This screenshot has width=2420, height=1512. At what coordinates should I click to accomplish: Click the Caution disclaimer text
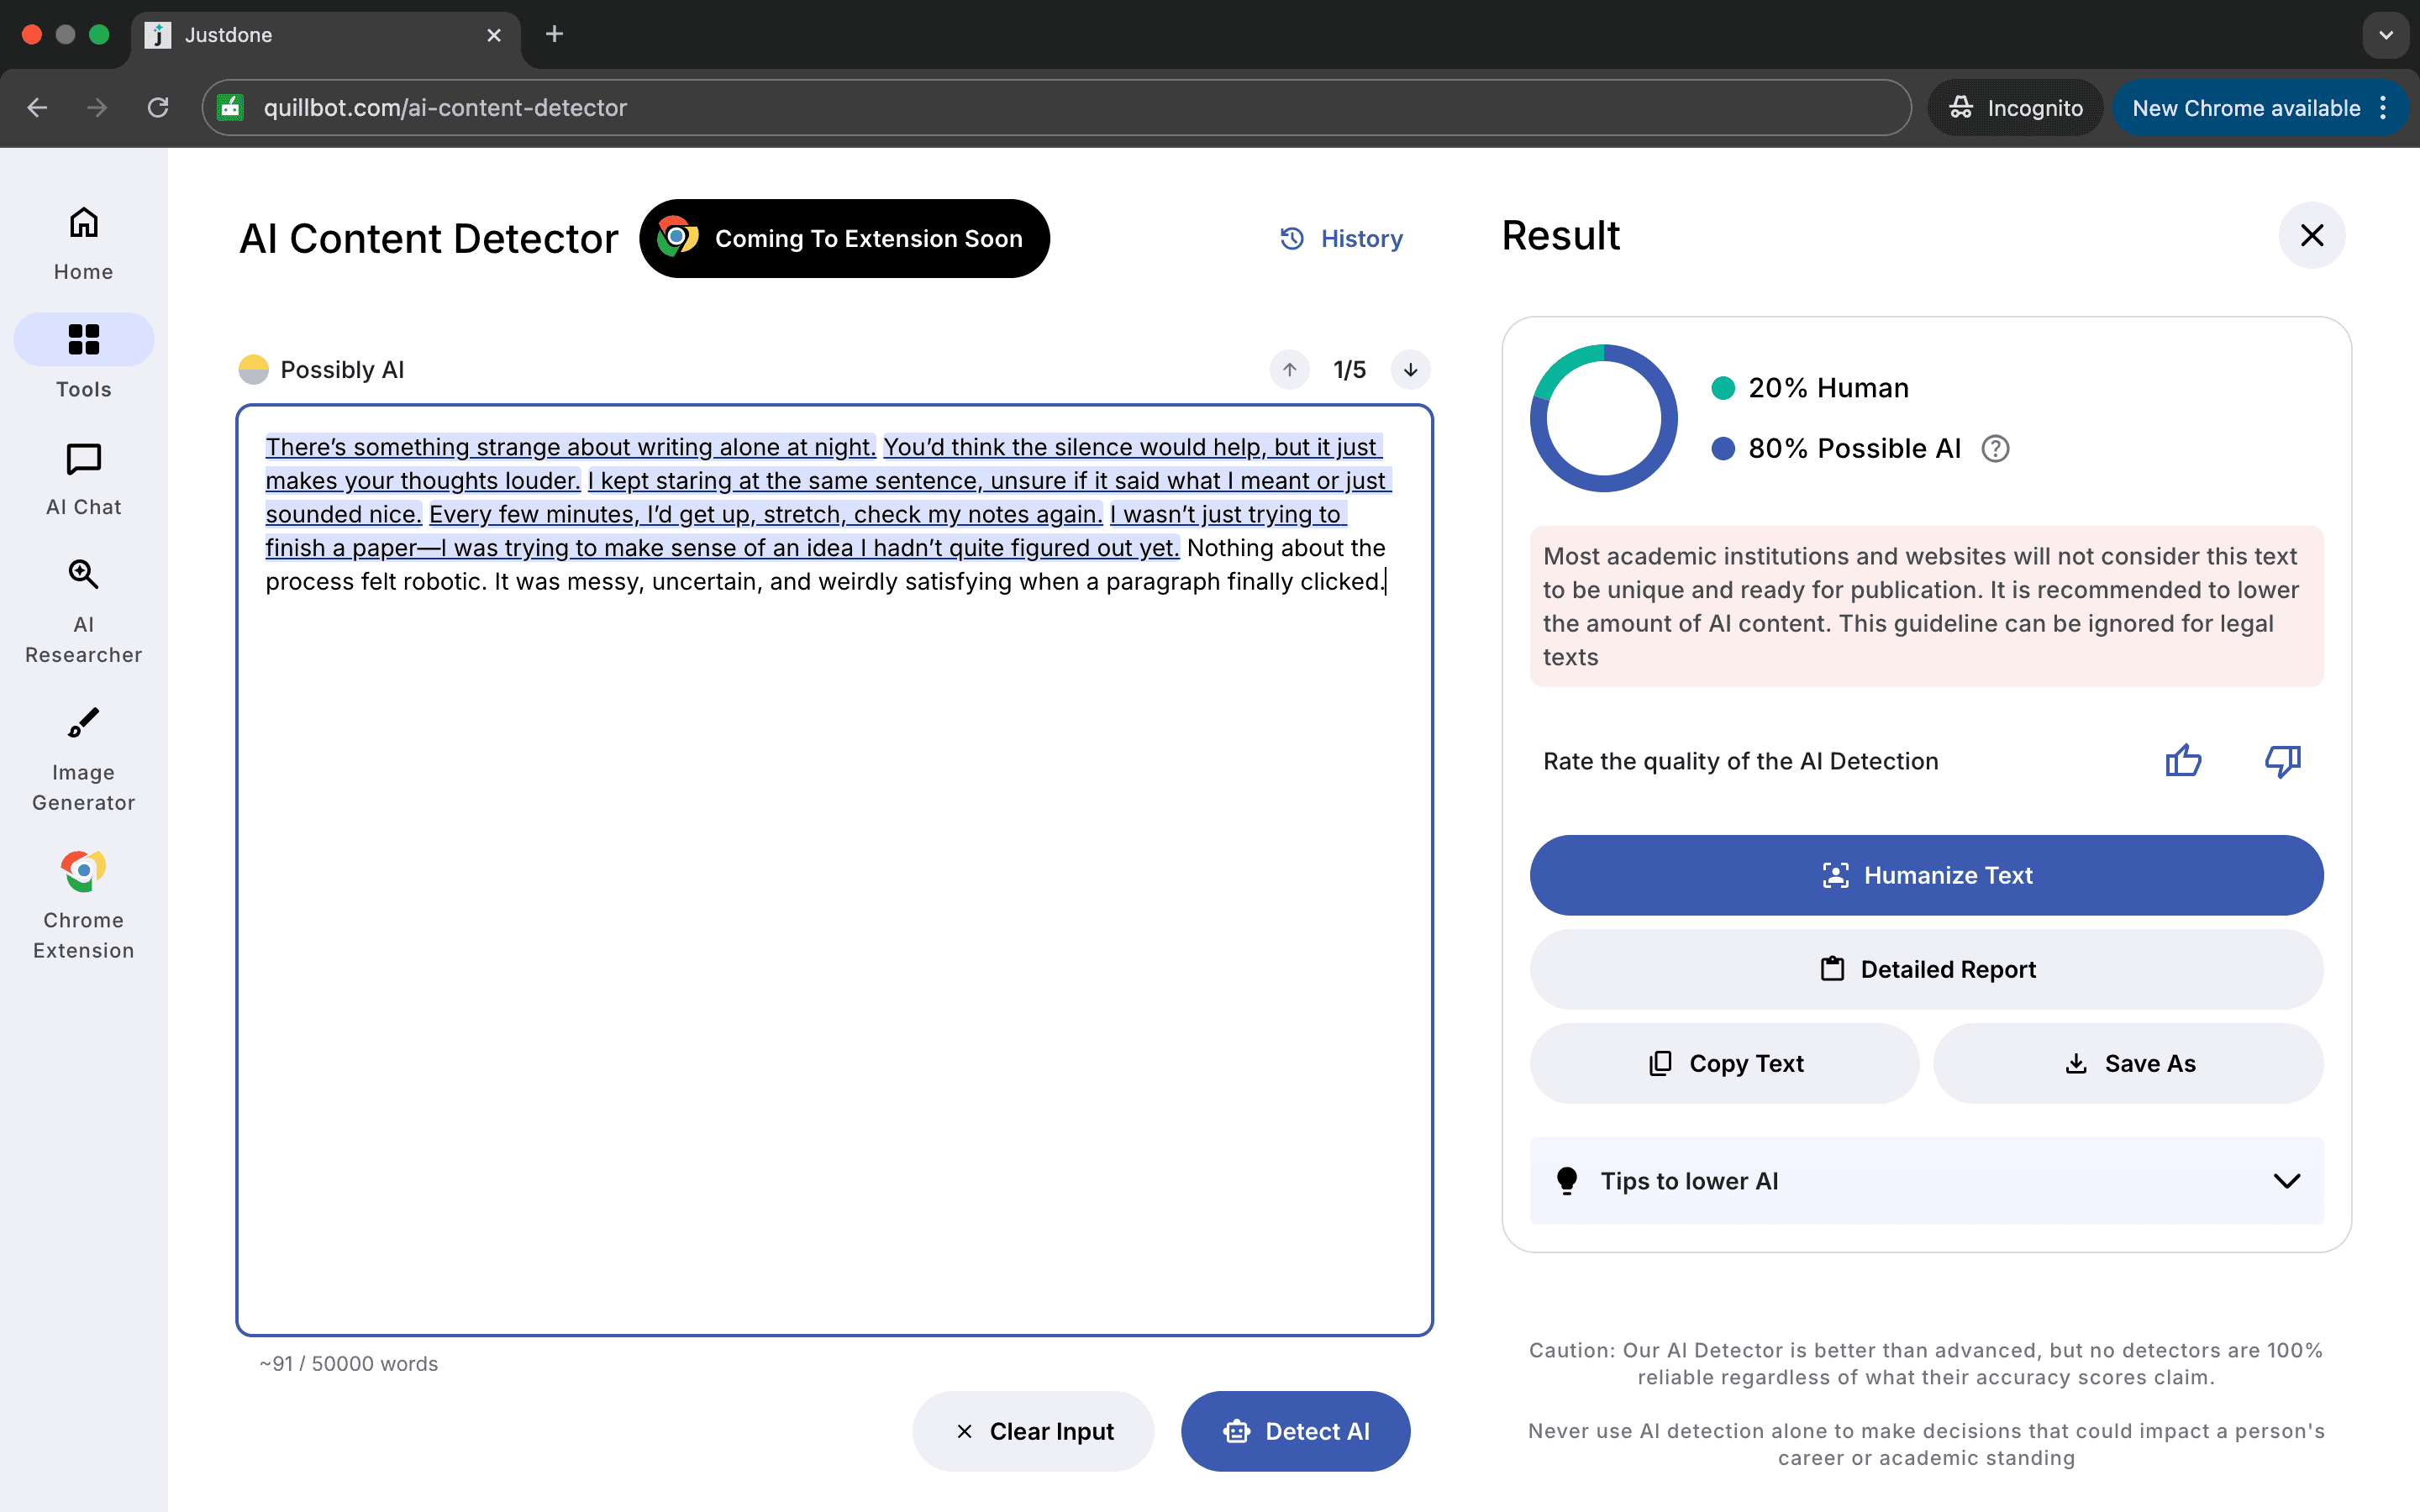click(x=1926, y=1364)
